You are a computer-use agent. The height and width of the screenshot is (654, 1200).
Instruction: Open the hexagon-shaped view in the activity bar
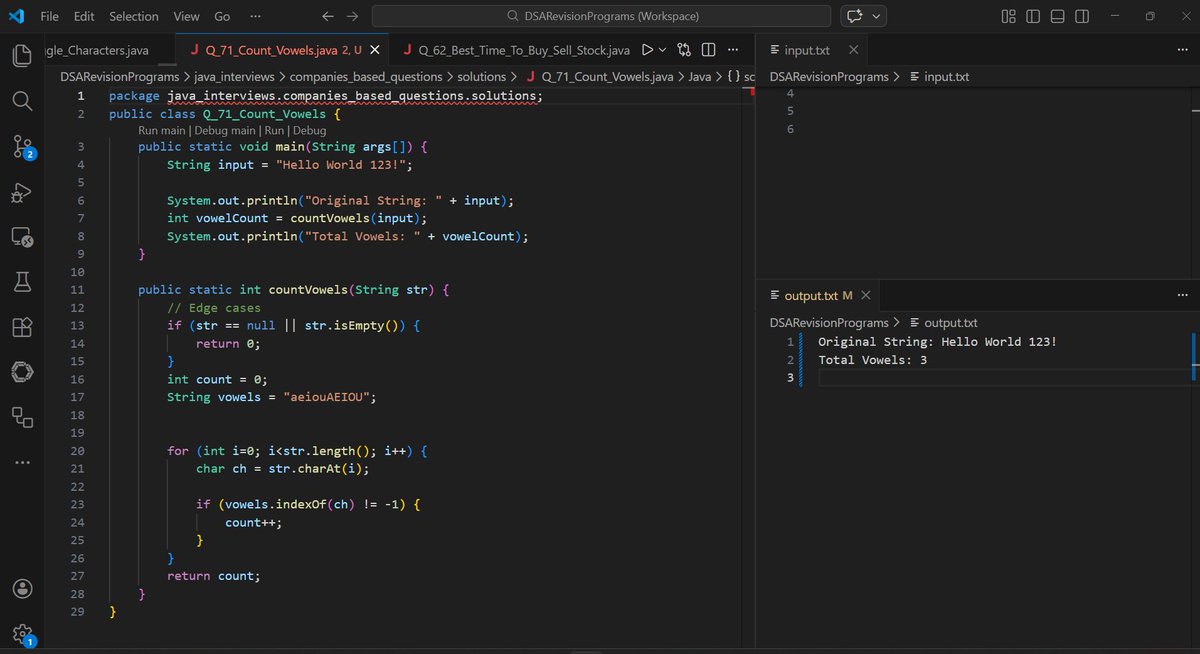(x=22, y=372)
